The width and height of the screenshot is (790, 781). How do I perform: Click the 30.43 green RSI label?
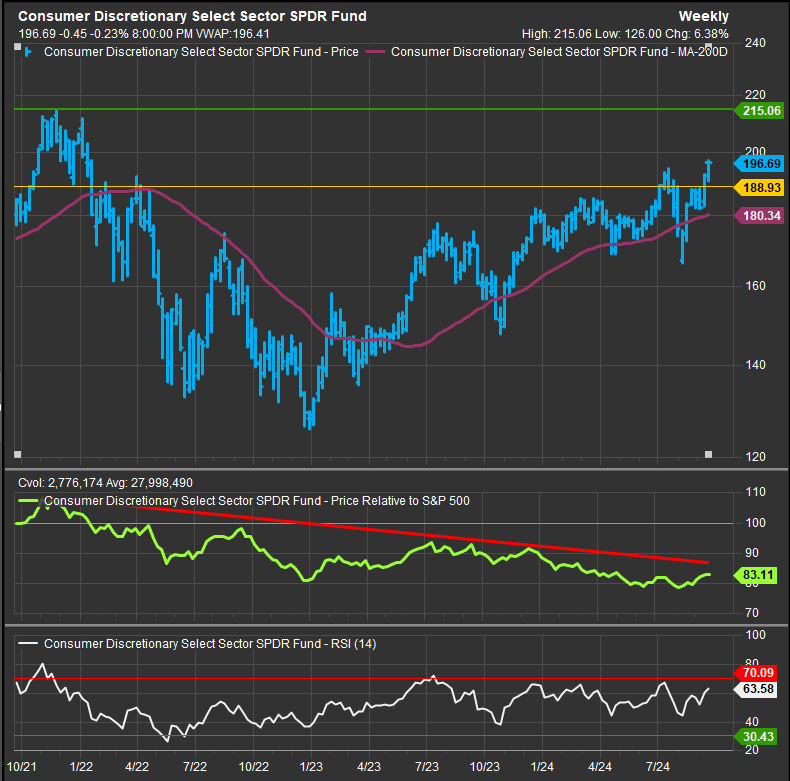pyautogui.click(x=756, y=737)
